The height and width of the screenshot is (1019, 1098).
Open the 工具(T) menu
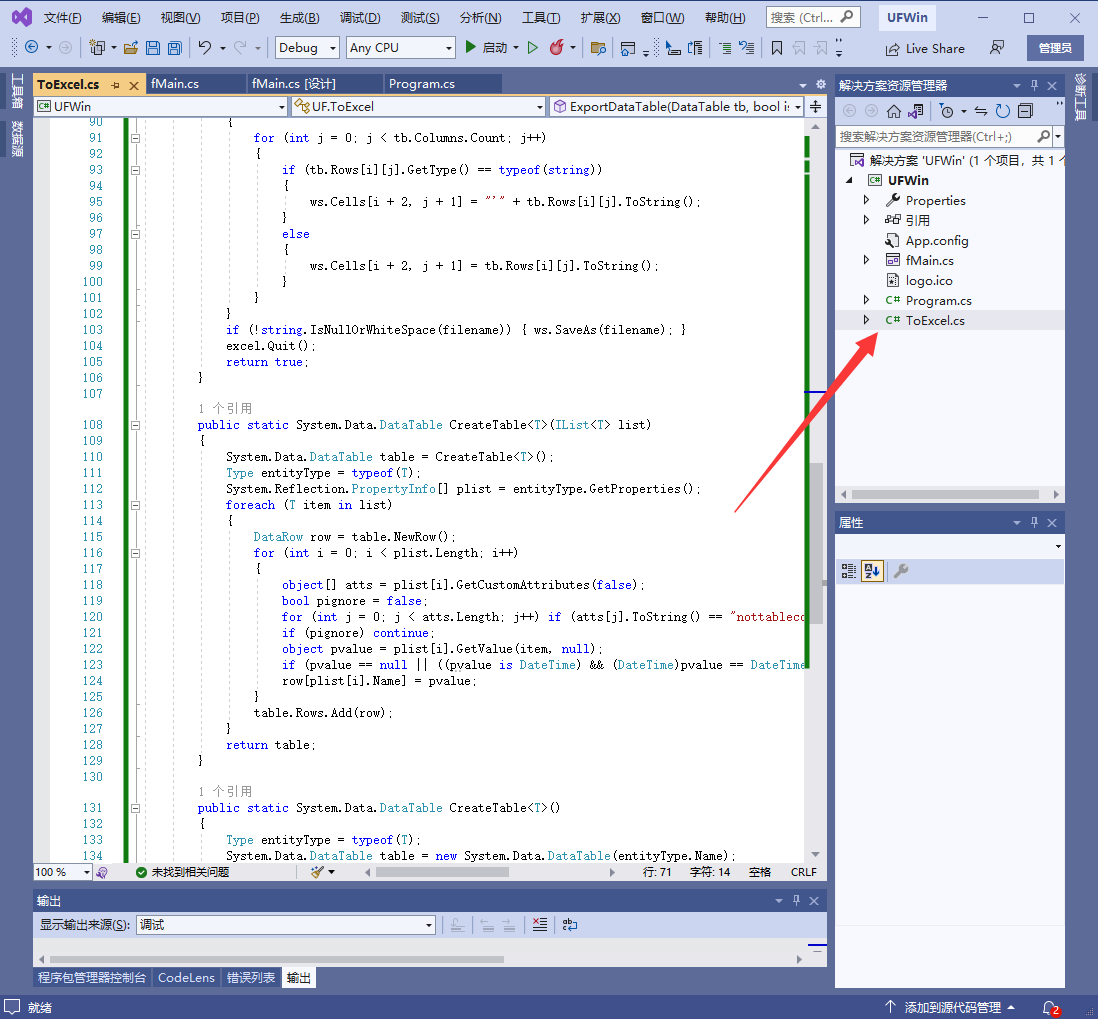coord(541,18)
